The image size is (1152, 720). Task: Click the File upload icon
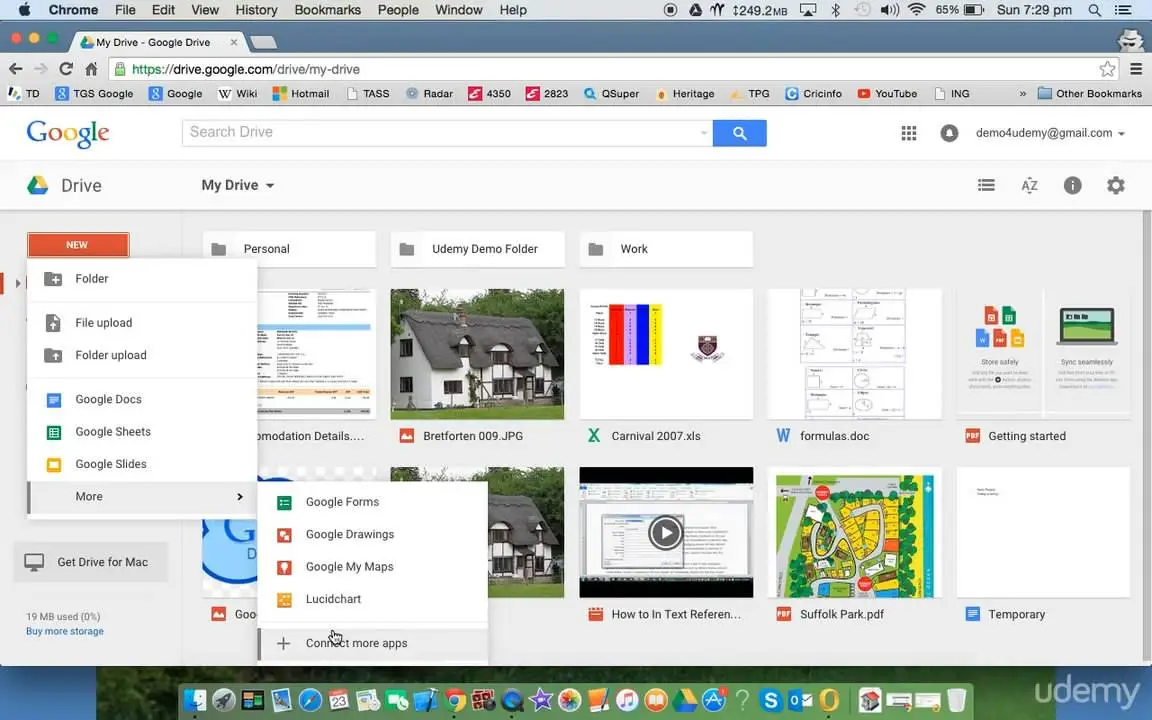(x=53, y=323)
